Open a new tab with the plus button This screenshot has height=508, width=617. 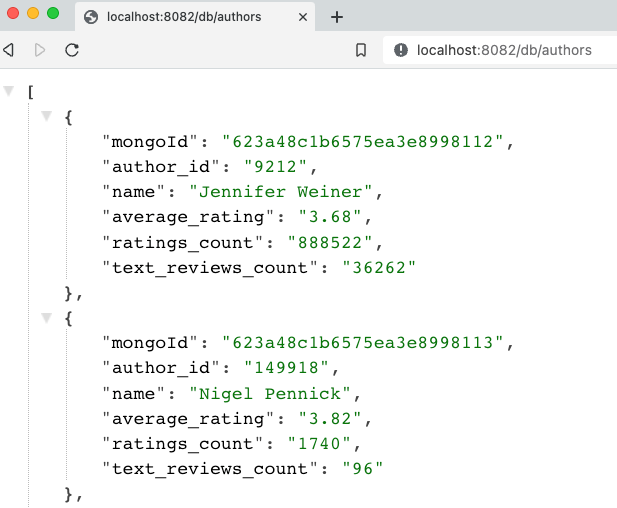pyautogui.click(x=337, y=17)
